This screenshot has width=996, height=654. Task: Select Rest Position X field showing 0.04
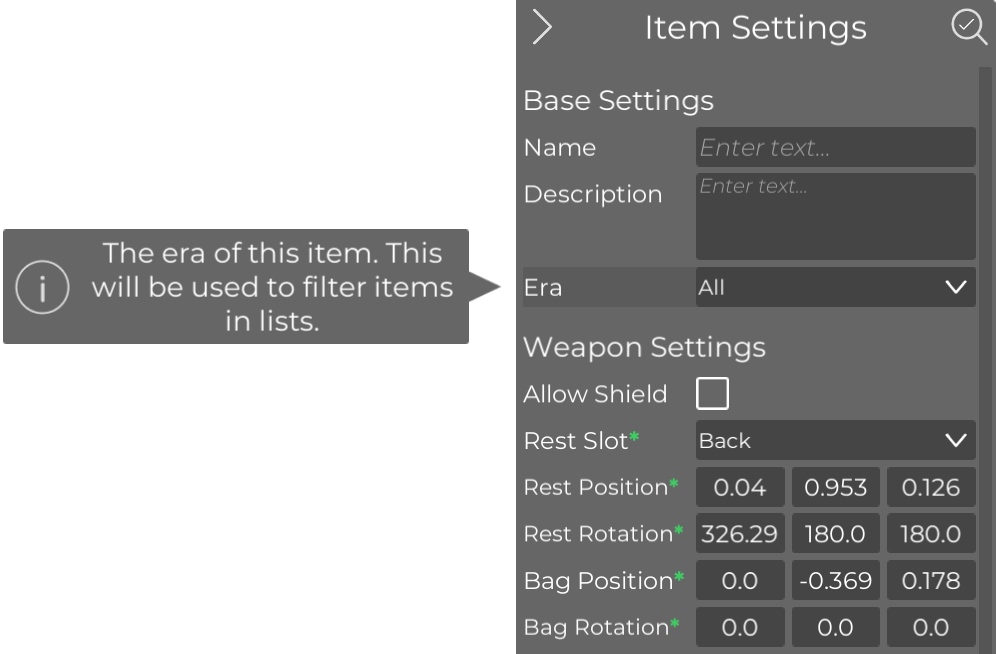click(740, 488)
